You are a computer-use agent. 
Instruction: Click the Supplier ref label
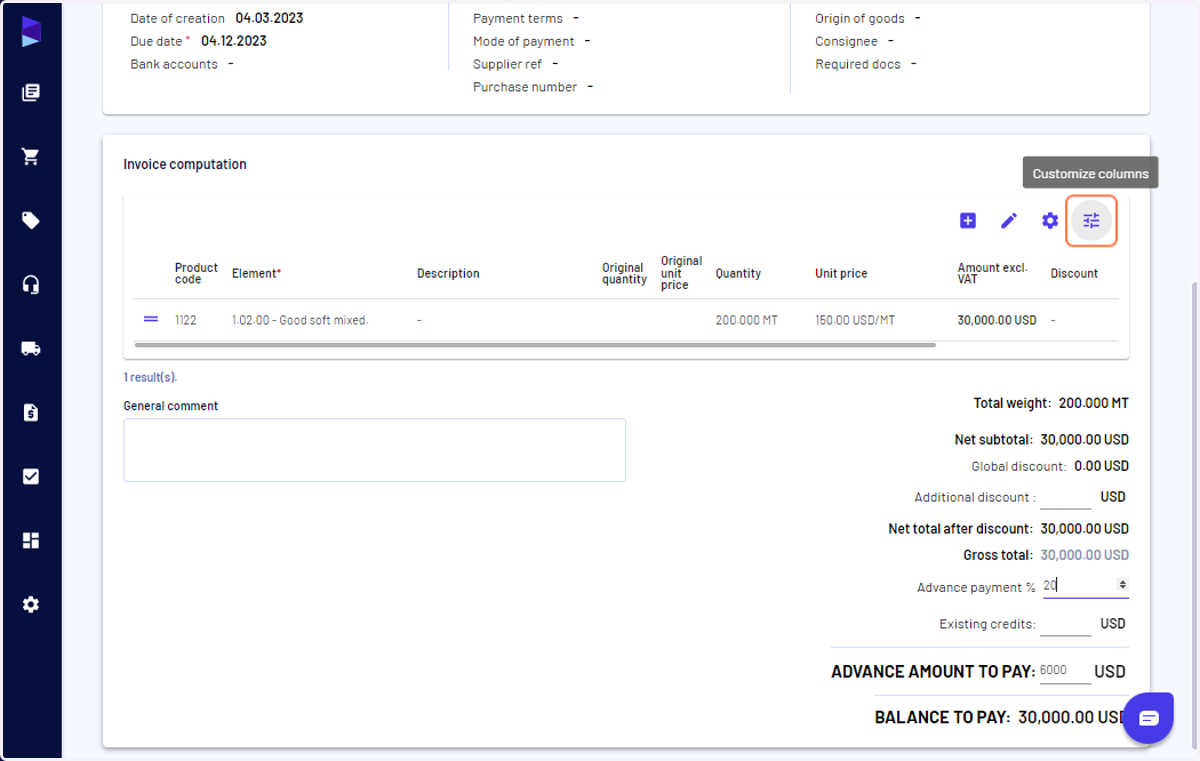coord(508,64)
